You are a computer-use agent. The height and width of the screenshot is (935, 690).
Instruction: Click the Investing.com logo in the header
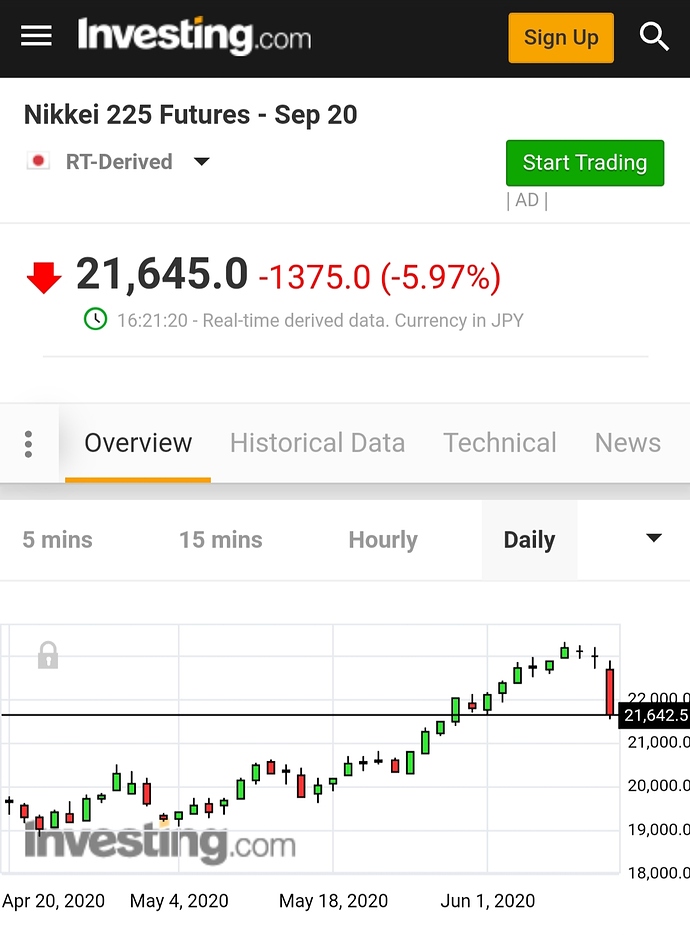(194, 36)
